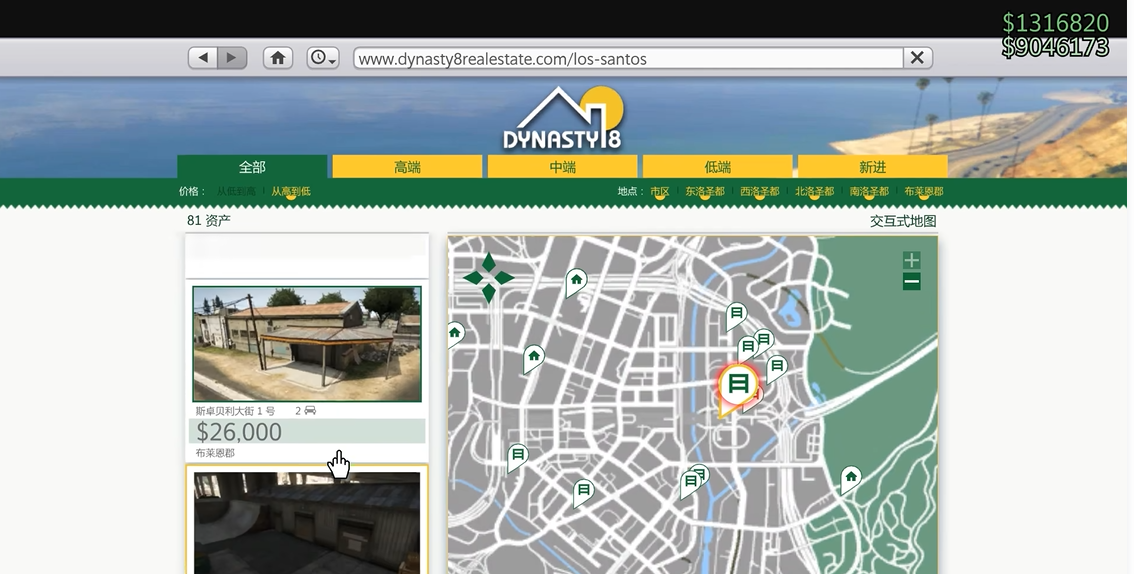Viewport: 1148px width, 574px height.
Task: Go back with the browser back arrow
Action: point(203,58)
